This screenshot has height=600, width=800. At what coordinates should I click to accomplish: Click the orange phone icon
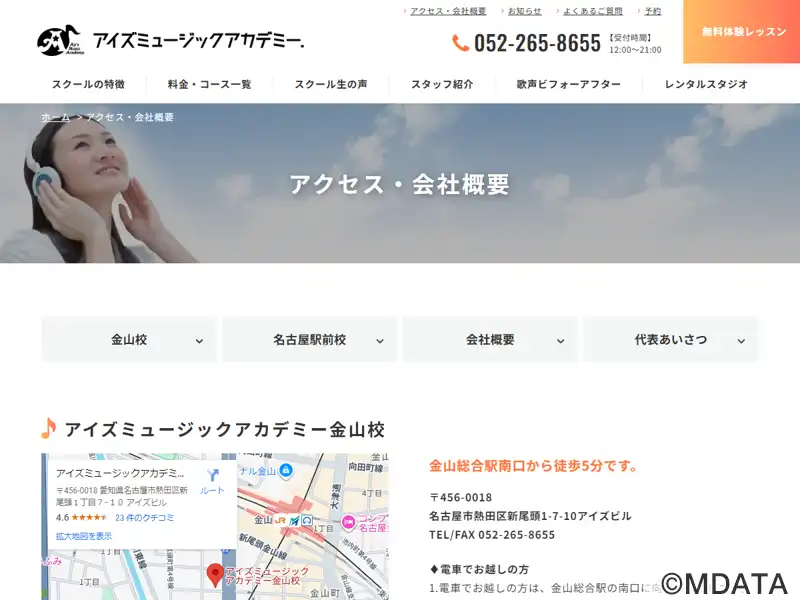(460, 43)
